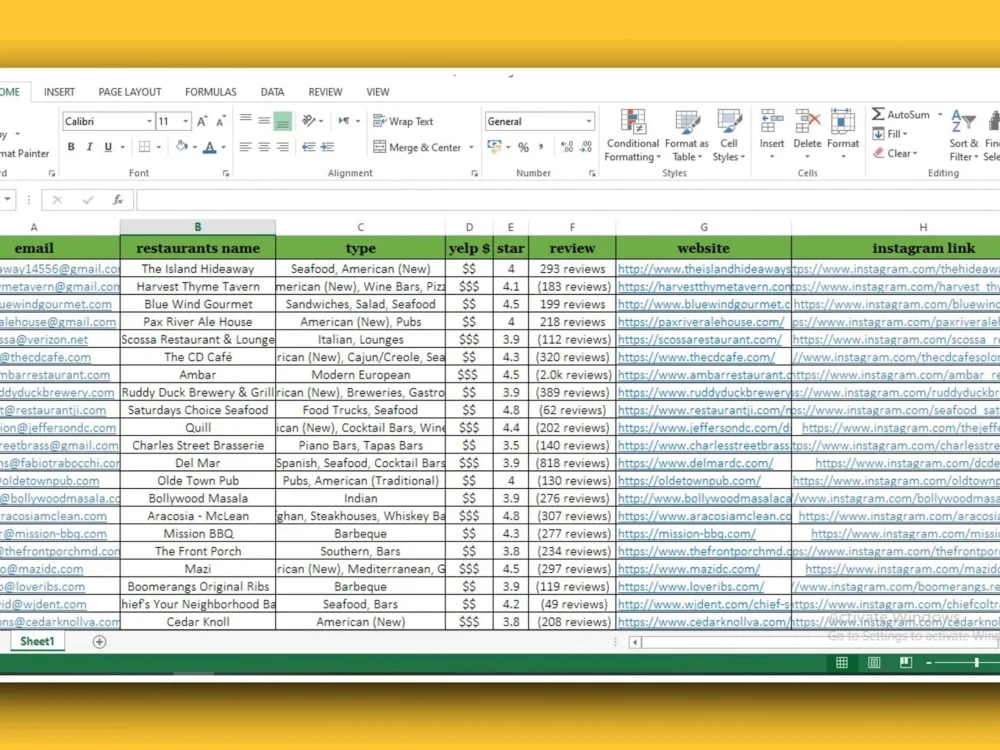
Task: Open Conditional Formatting
Action: point(632,135)
